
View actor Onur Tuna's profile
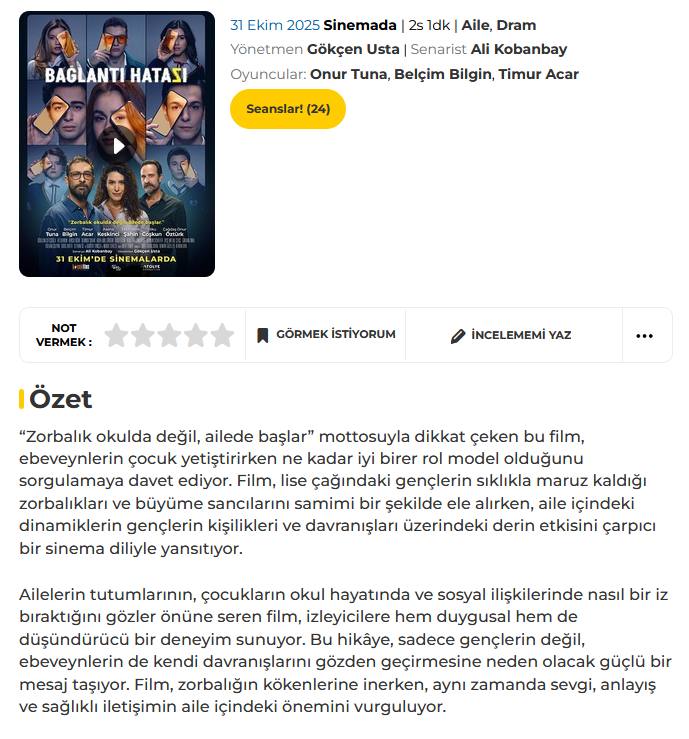[x=348, y=74]
